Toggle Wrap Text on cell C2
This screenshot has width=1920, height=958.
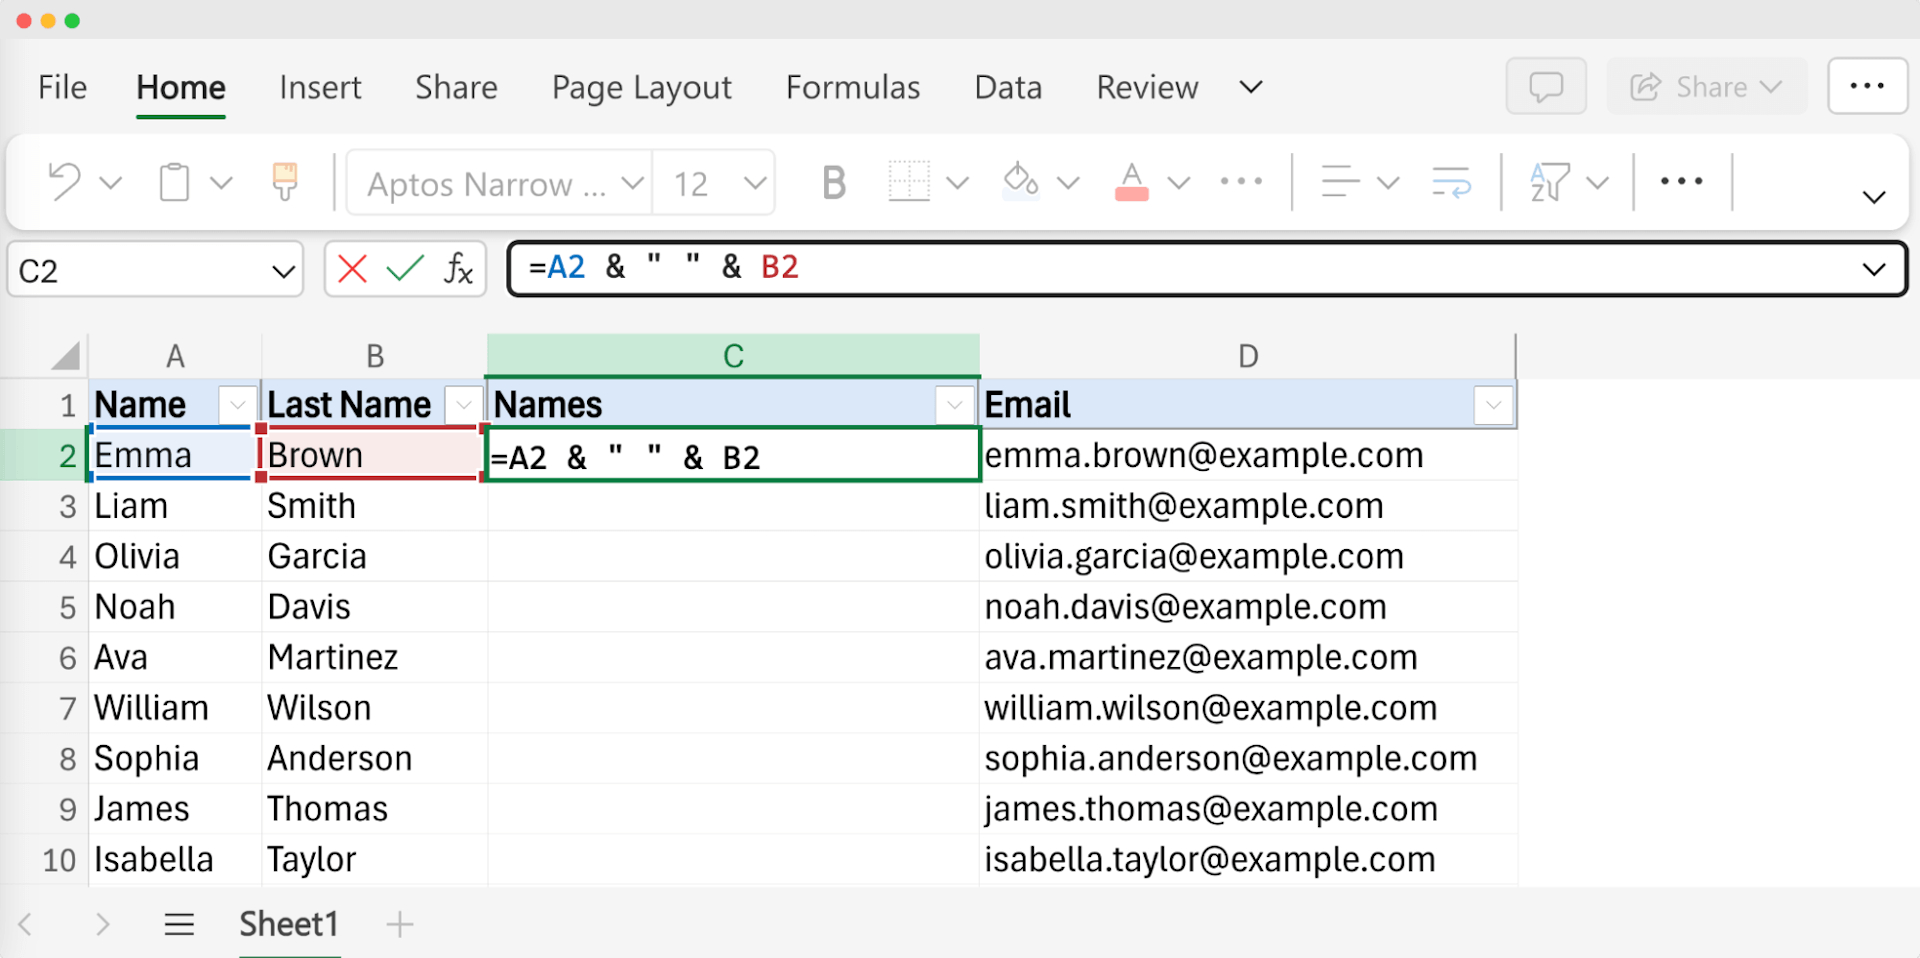coord(1449,182)
